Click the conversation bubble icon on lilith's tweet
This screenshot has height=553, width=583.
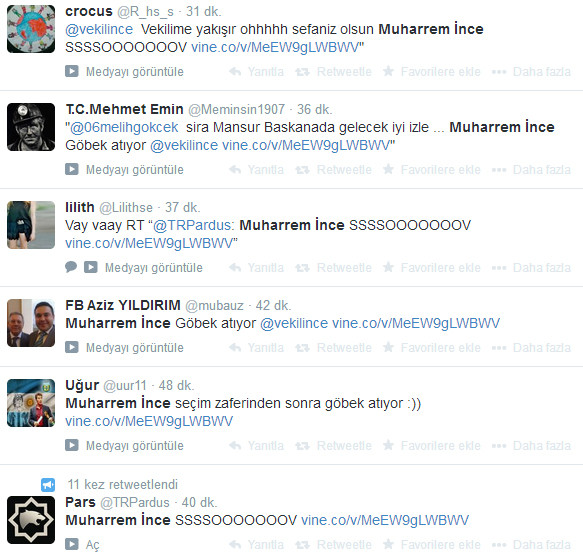71,267
